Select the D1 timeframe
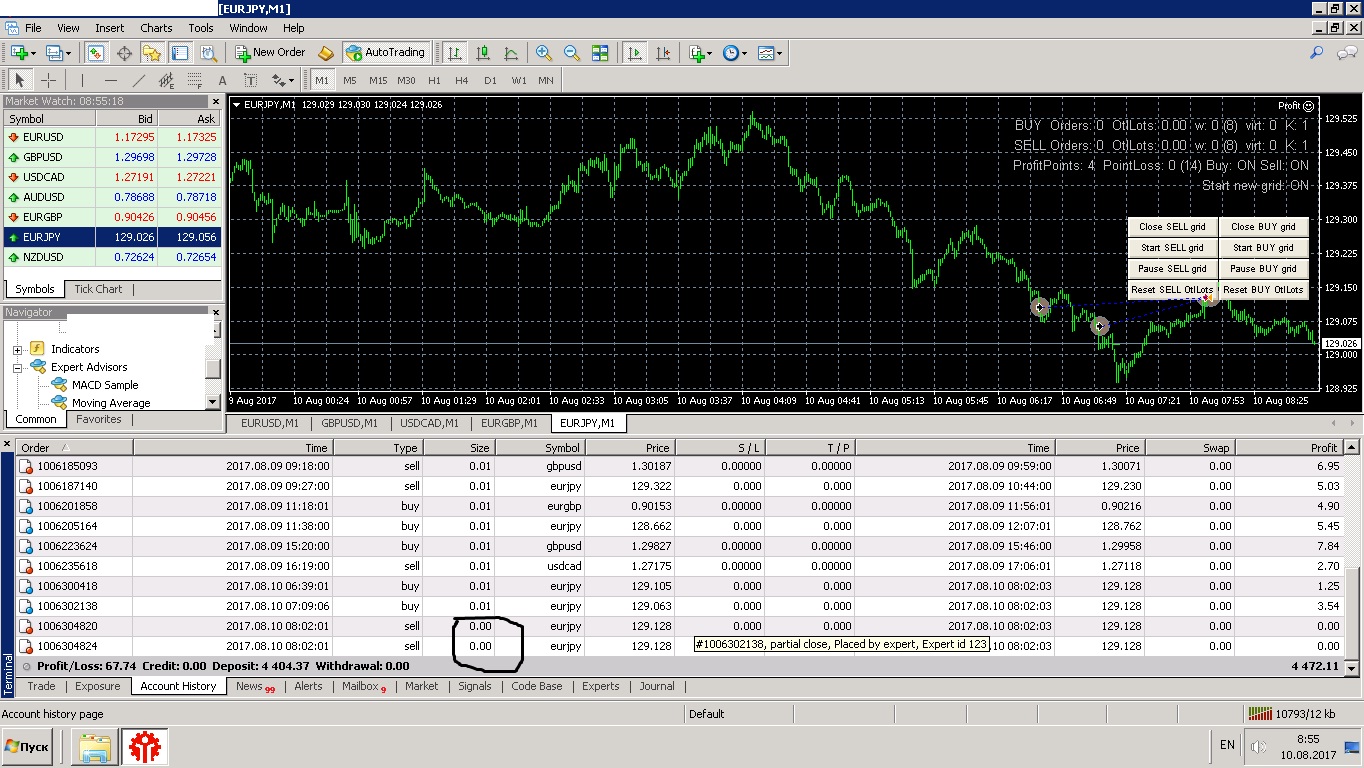This screenshot has width=1364, height=768. [490, 80]
